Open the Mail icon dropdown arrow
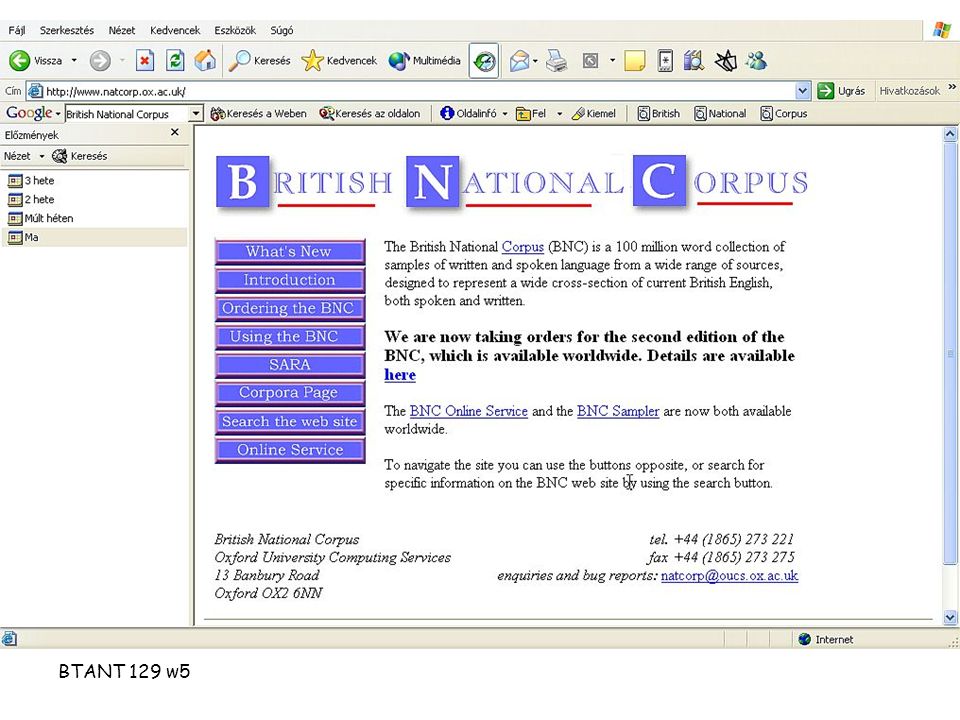Image resolution: width=960 pixels, height=720 pixels. [535, 60]
